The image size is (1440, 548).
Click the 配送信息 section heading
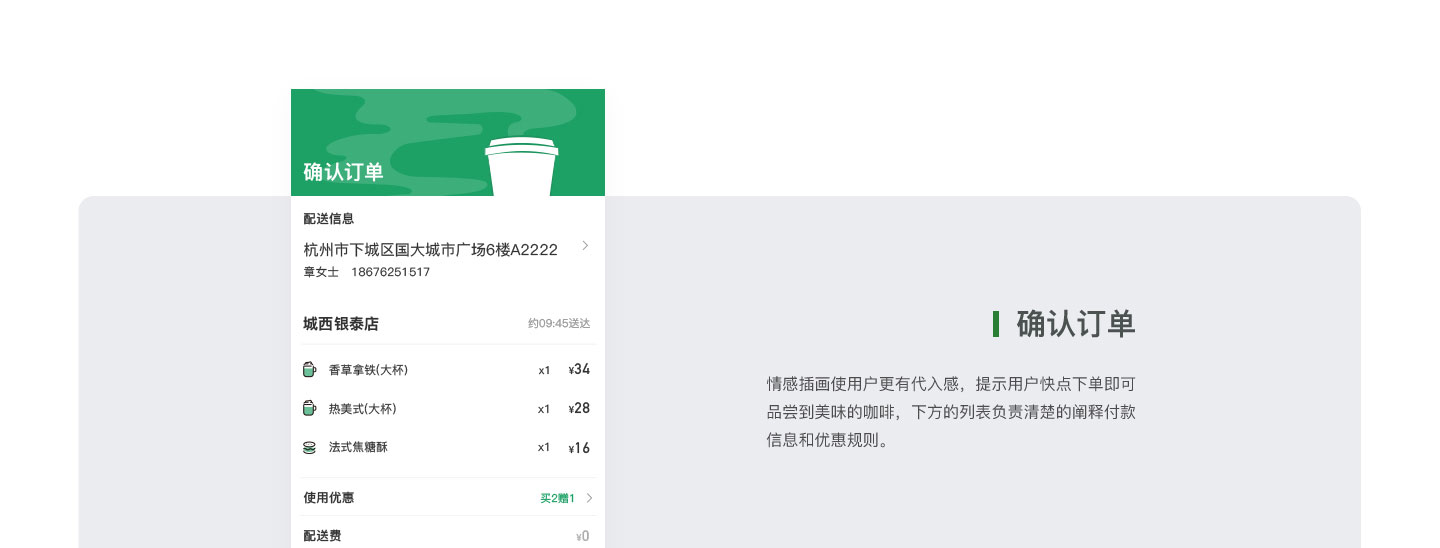(x=328, y=219)
